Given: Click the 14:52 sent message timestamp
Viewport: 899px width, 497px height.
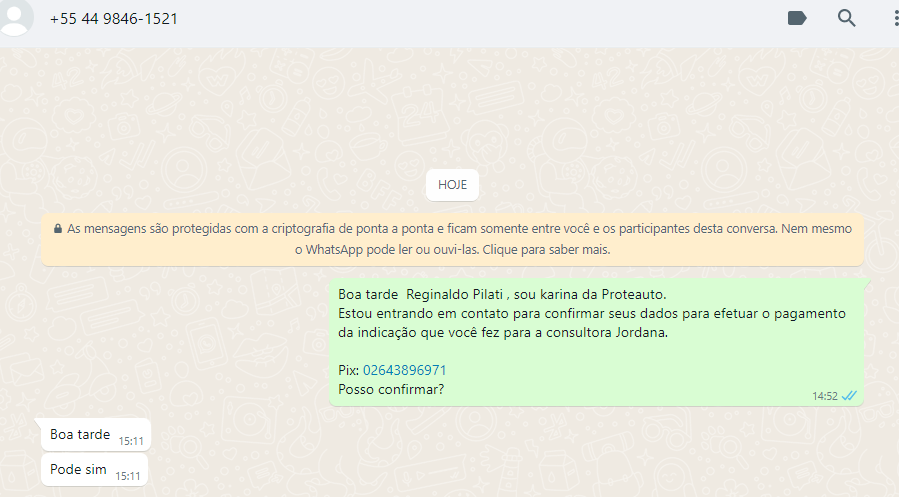Looking at the screenshot, I should [x=824, y=396].
